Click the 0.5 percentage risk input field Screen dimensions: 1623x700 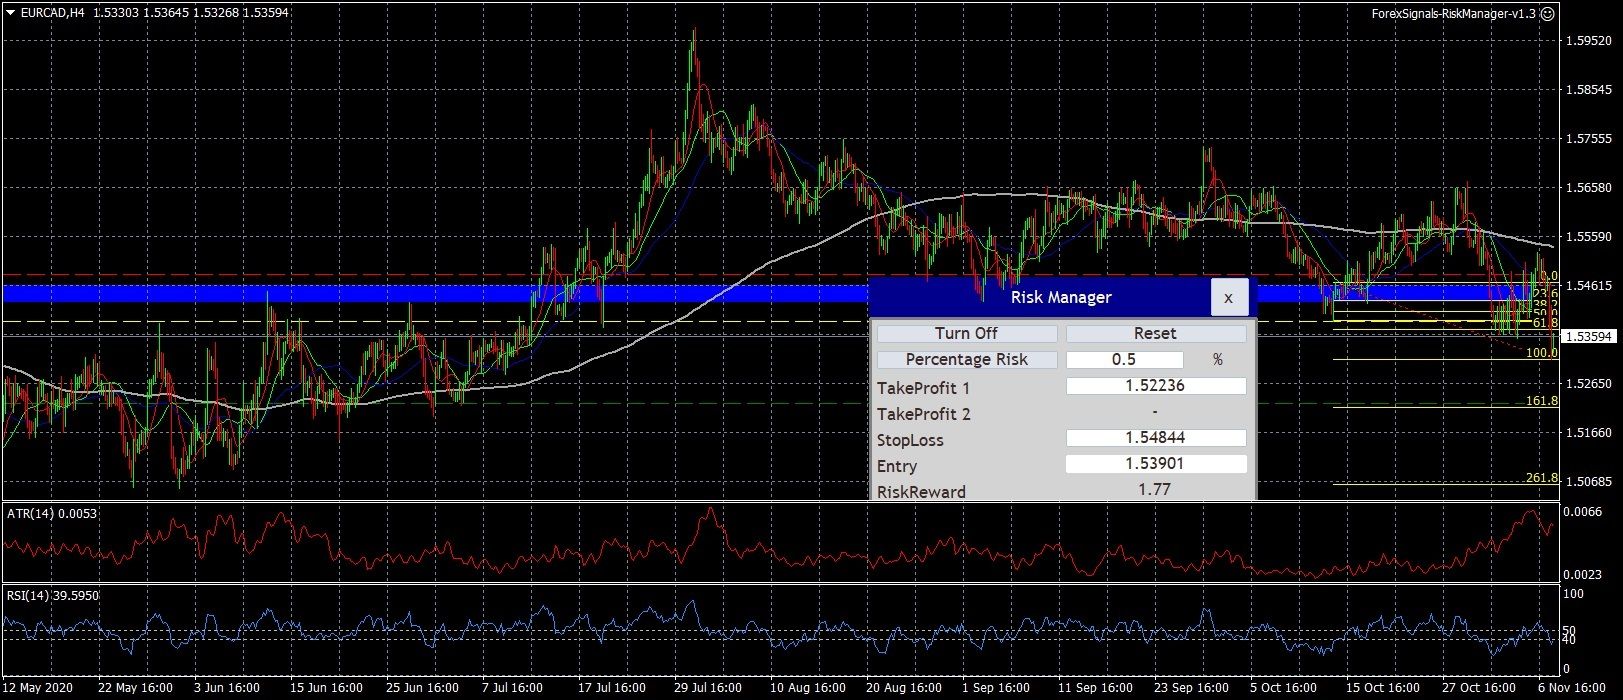click(x=1124, y=359)
